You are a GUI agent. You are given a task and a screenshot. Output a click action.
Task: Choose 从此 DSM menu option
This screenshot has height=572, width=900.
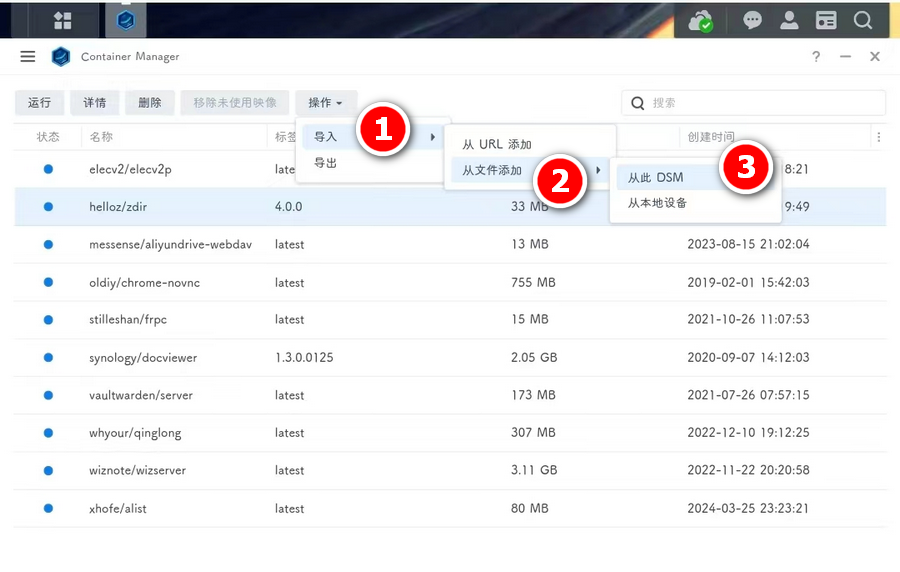pos(655,177)
